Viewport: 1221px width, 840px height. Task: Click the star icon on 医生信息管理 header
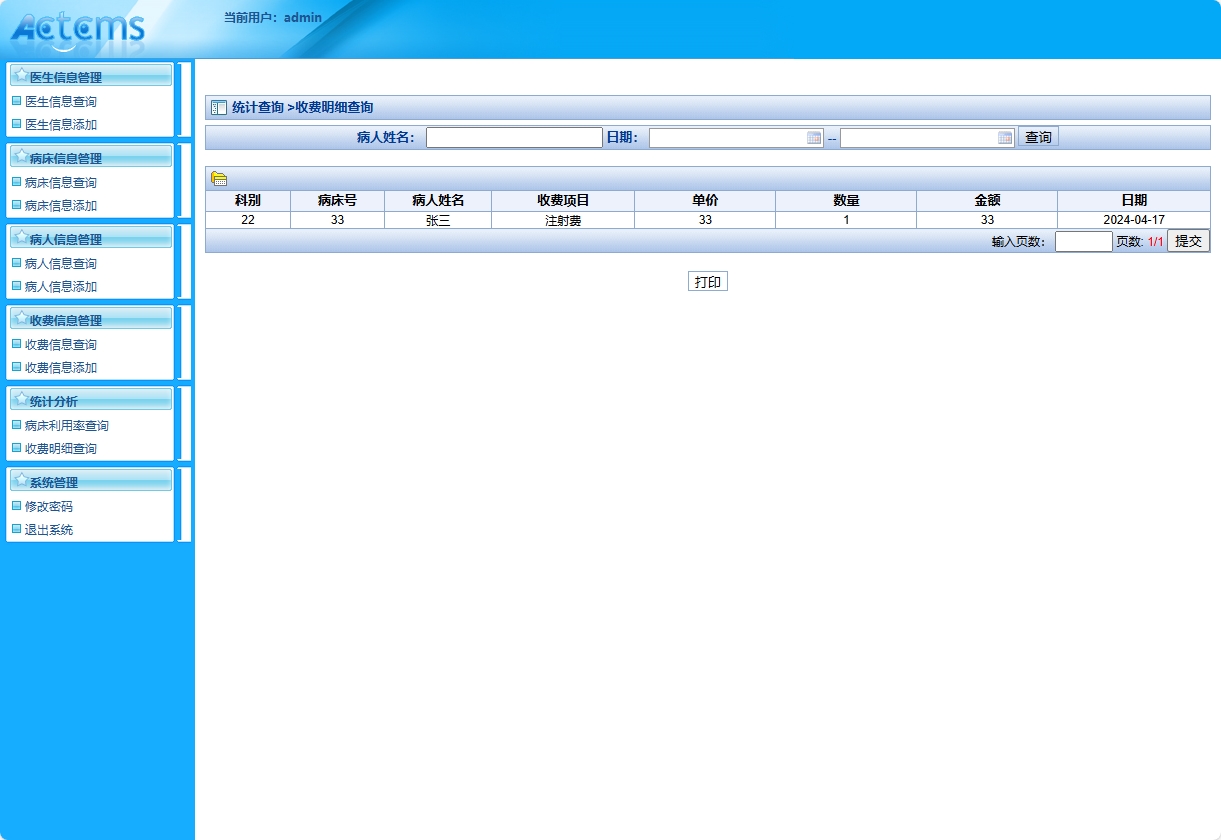tap(20, 75)
